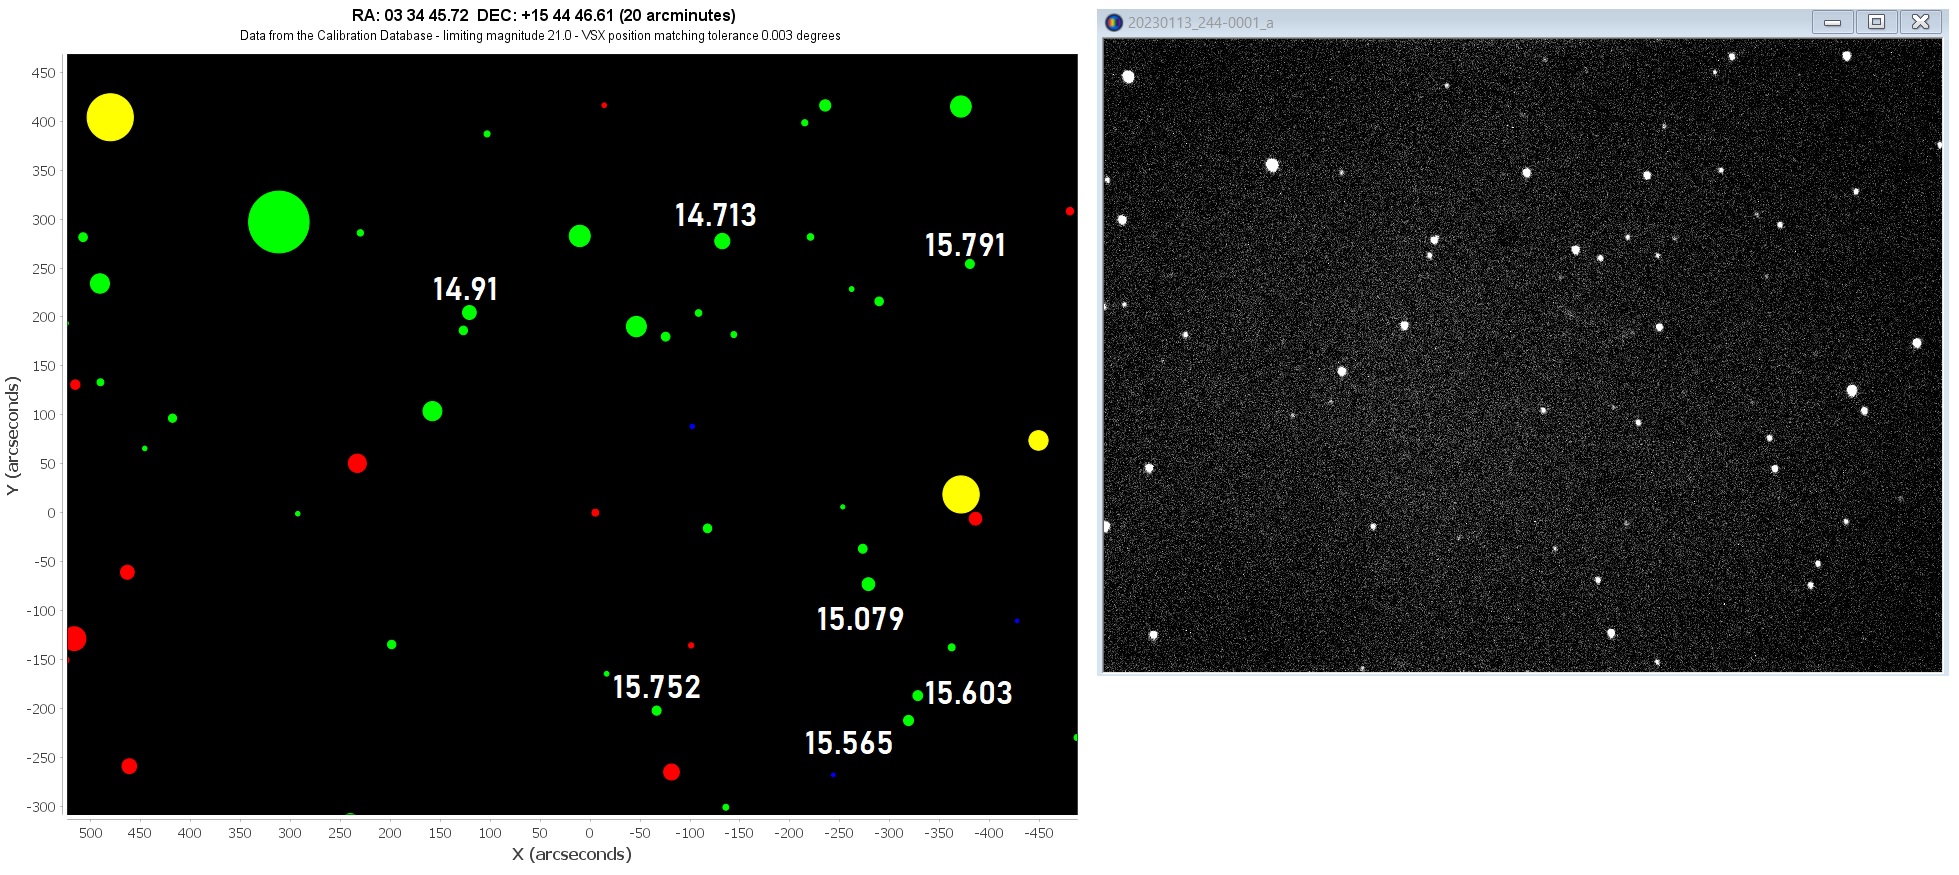
Task: Pick the green star labeled 14.91
Action: pos(469,313)
